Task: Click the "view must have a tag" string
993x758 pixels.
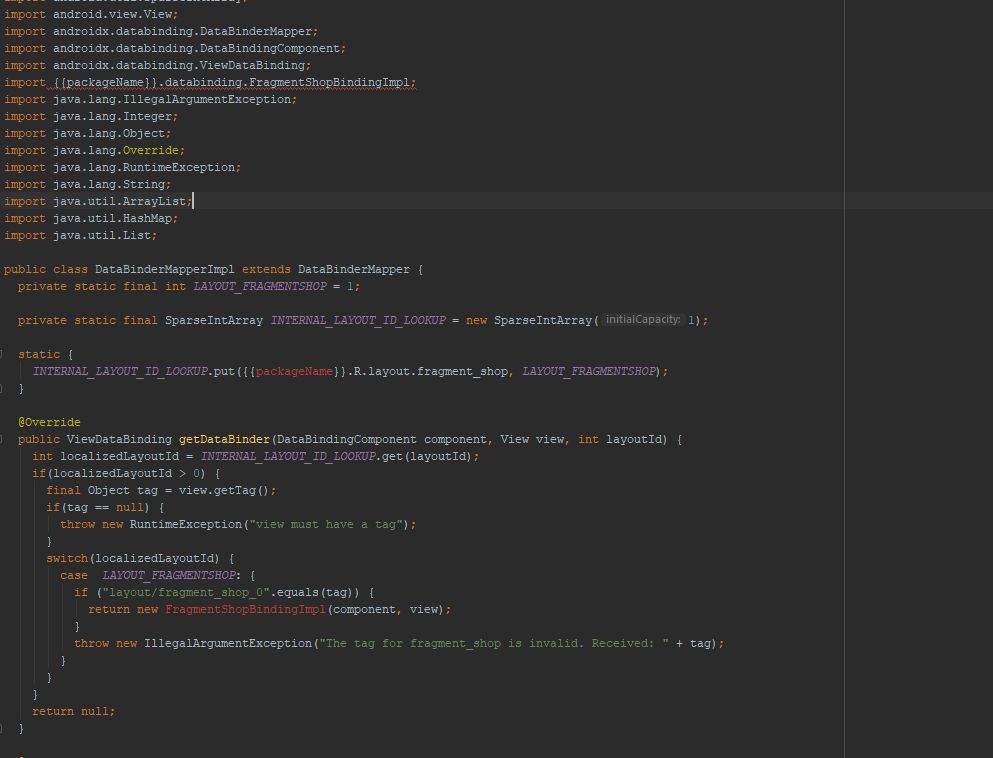Action: coord(326,524)
